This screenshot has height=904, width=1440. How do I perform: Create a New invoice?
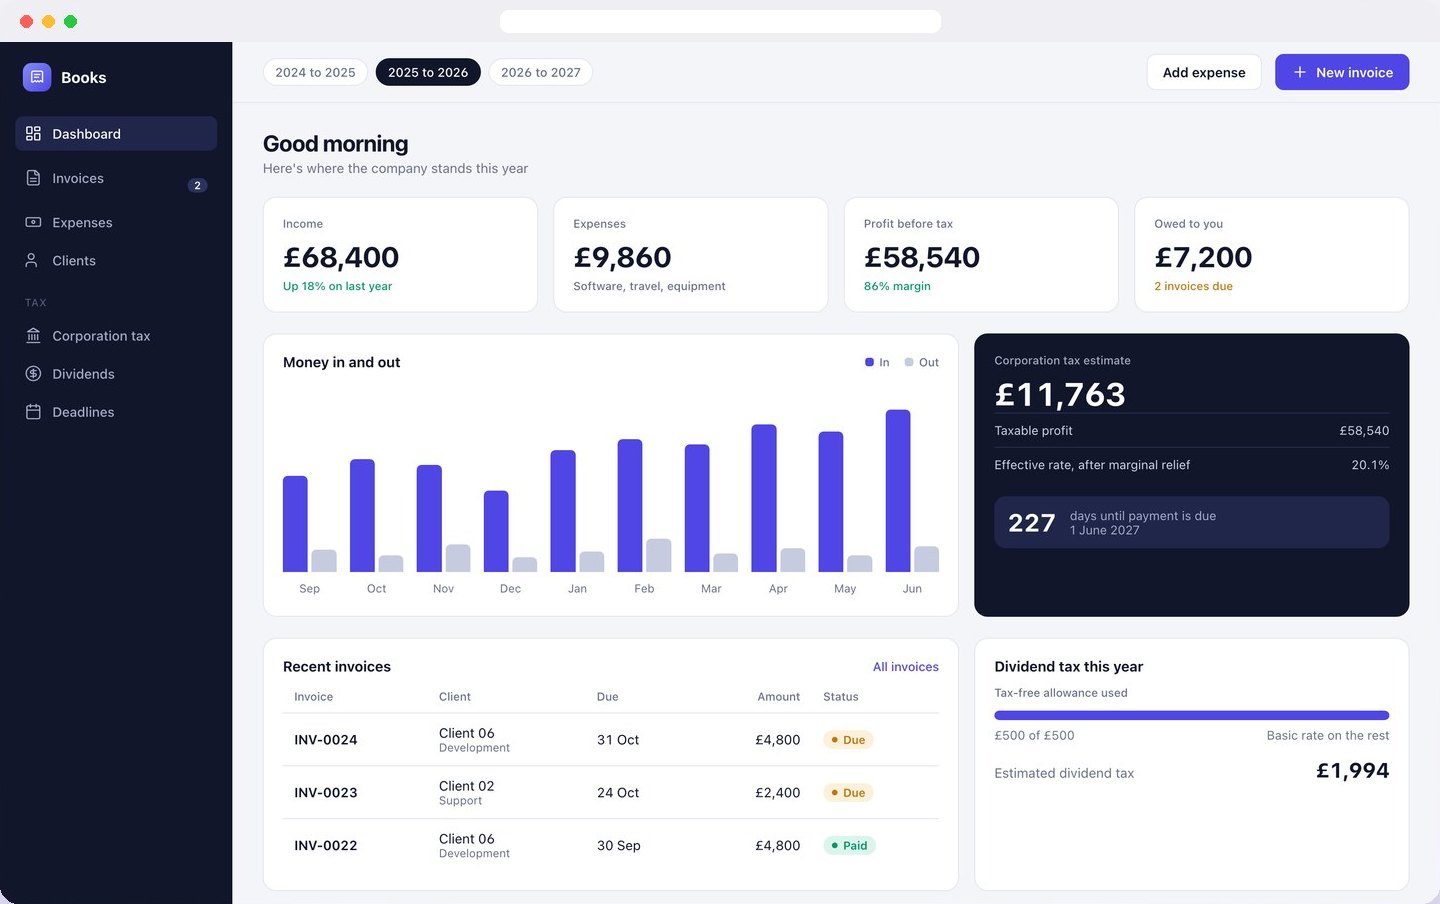click(1342, 72)
